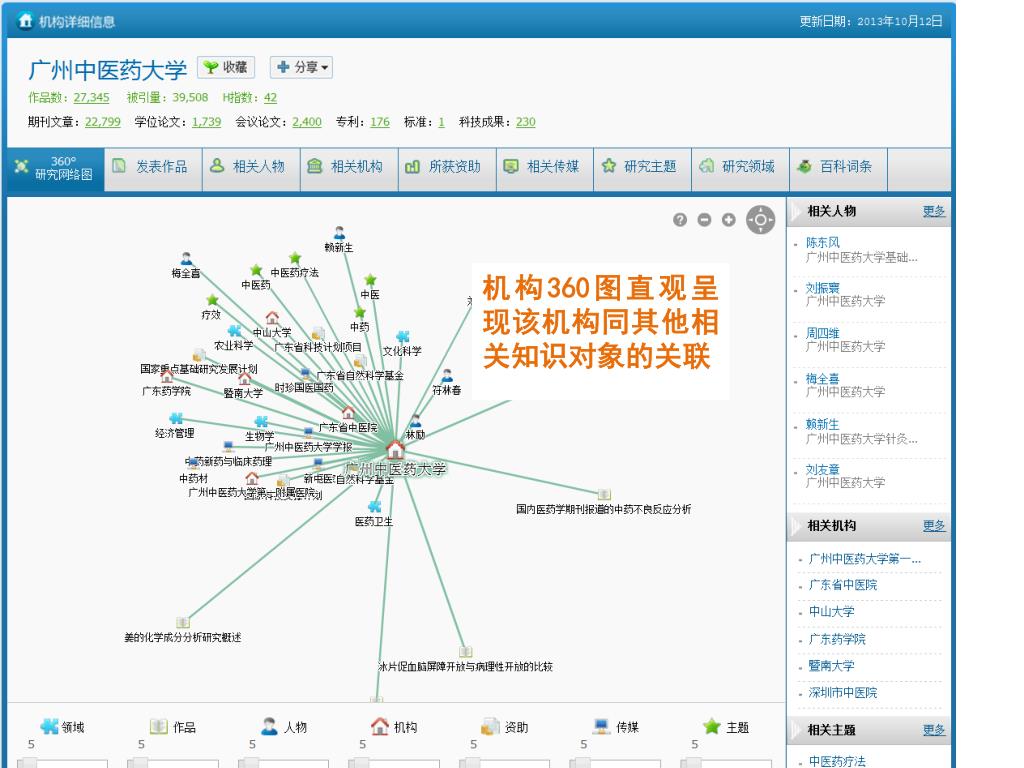Image resolution: width=1024 pixels, height=768 pixels.
Task: Click the 梅全喜 person node icon
Action: 186,259
